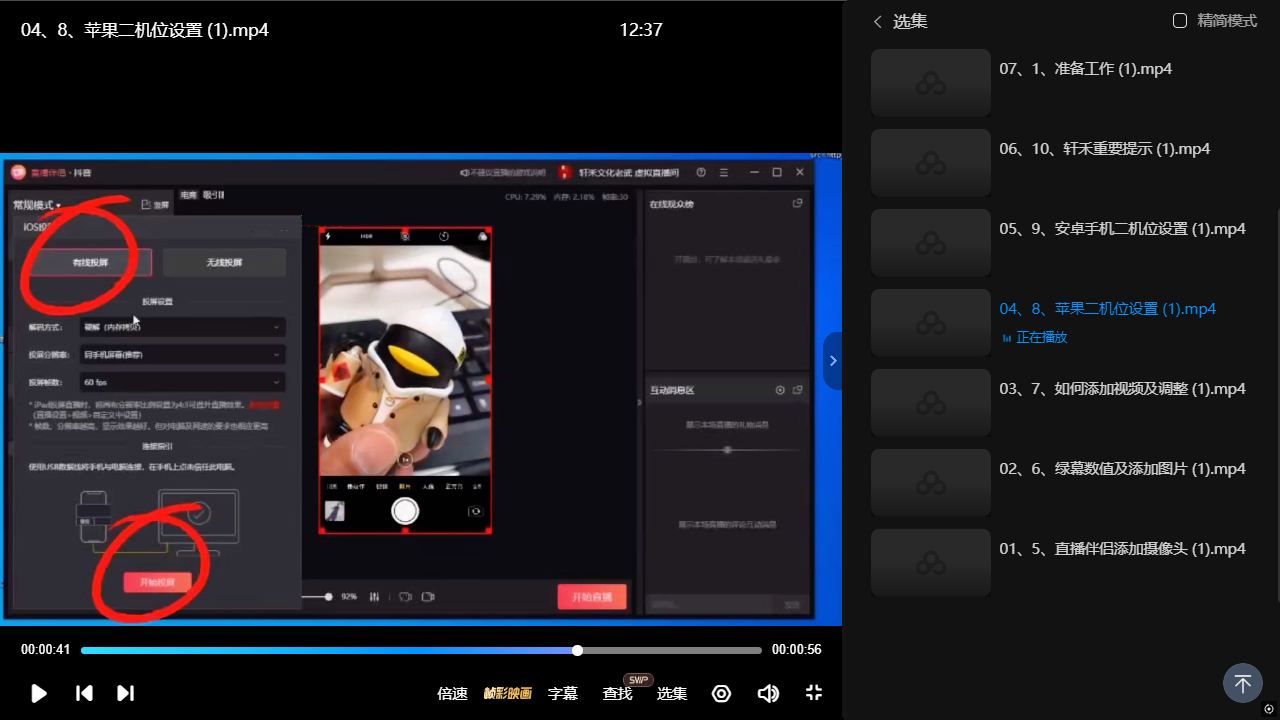Viewport: 1280px width, 720px height.
Task: Skip to next video
Action: pyautogui.click(x=125, y=693)
